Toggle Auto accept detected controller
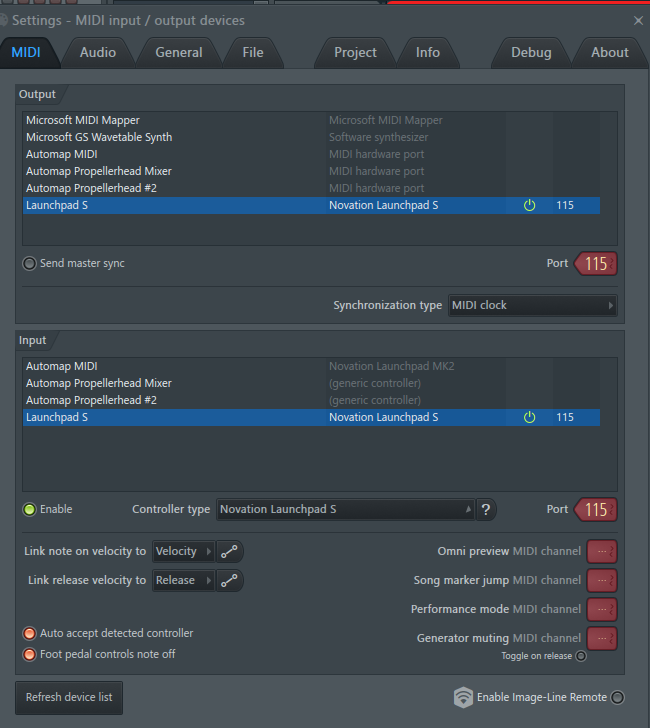 [x=29, y=633]
